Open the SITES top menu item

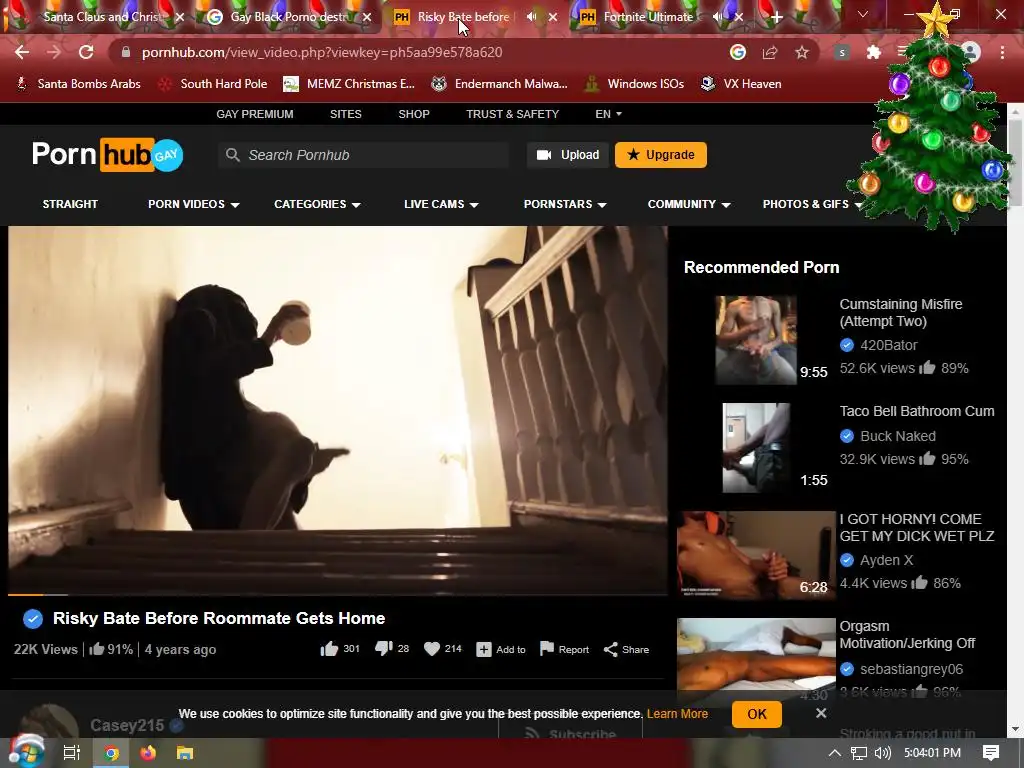pos(345,114)
